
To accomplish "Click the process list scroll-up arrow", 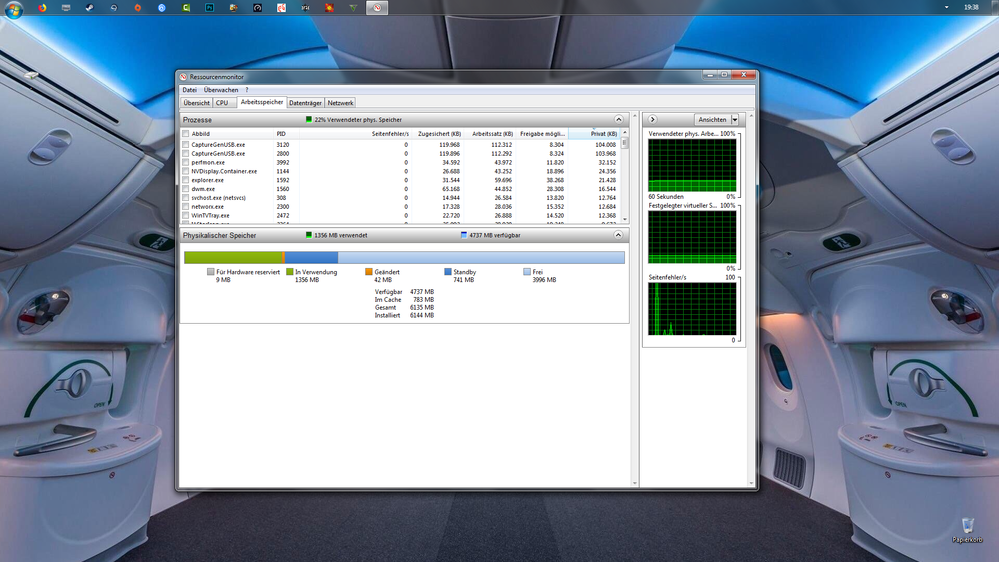I will click(x=624, y=133).
